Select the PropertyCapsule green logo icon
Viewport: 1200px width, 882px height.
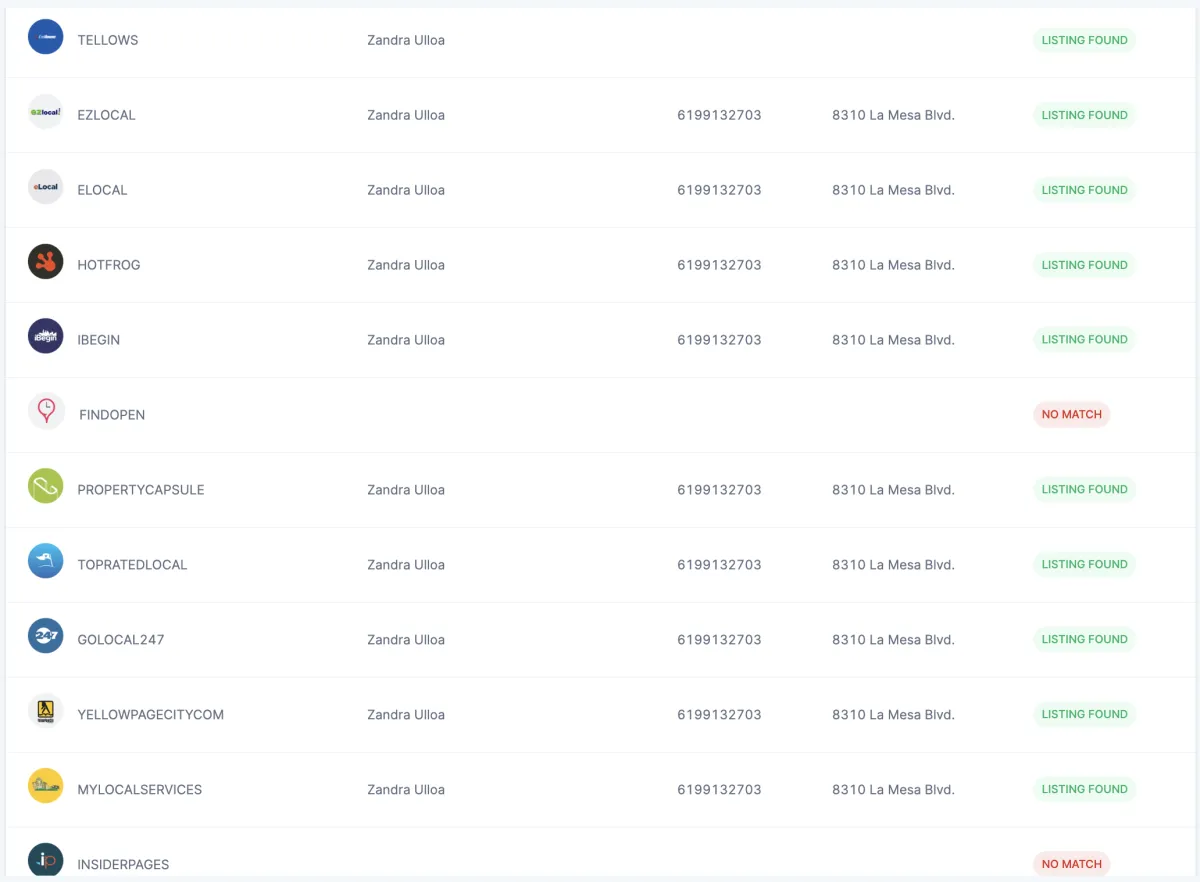(45, 486)
